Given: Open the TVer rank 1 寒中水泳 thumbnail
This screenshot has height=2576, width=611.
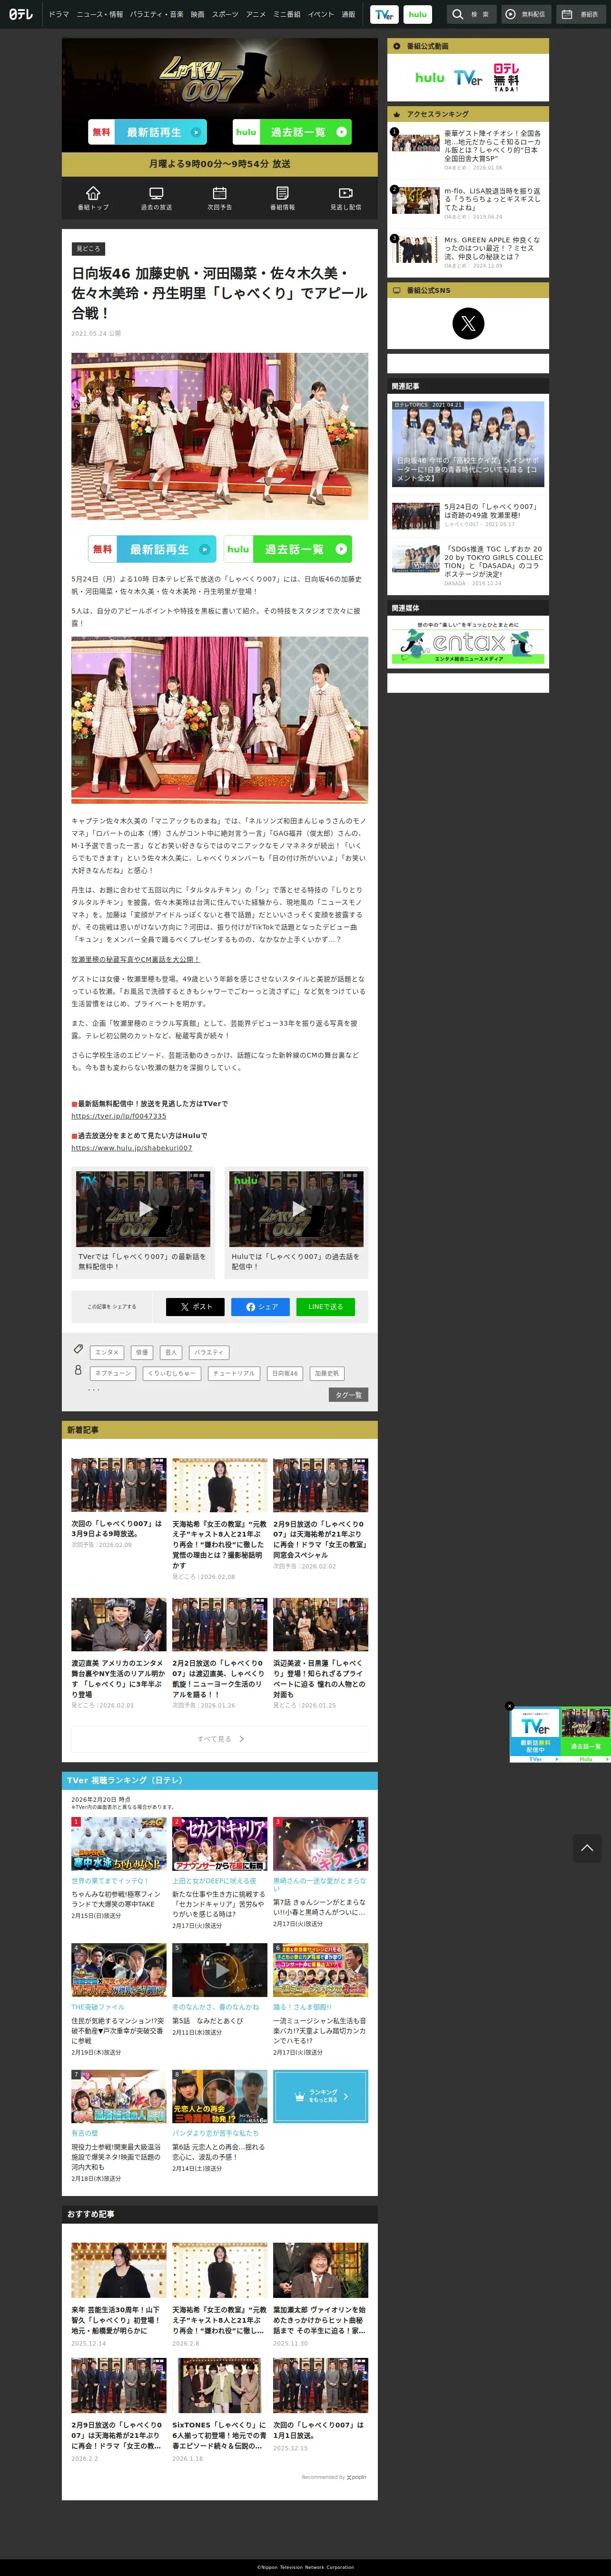Looking at the screenshot, I should (119, 1844).
